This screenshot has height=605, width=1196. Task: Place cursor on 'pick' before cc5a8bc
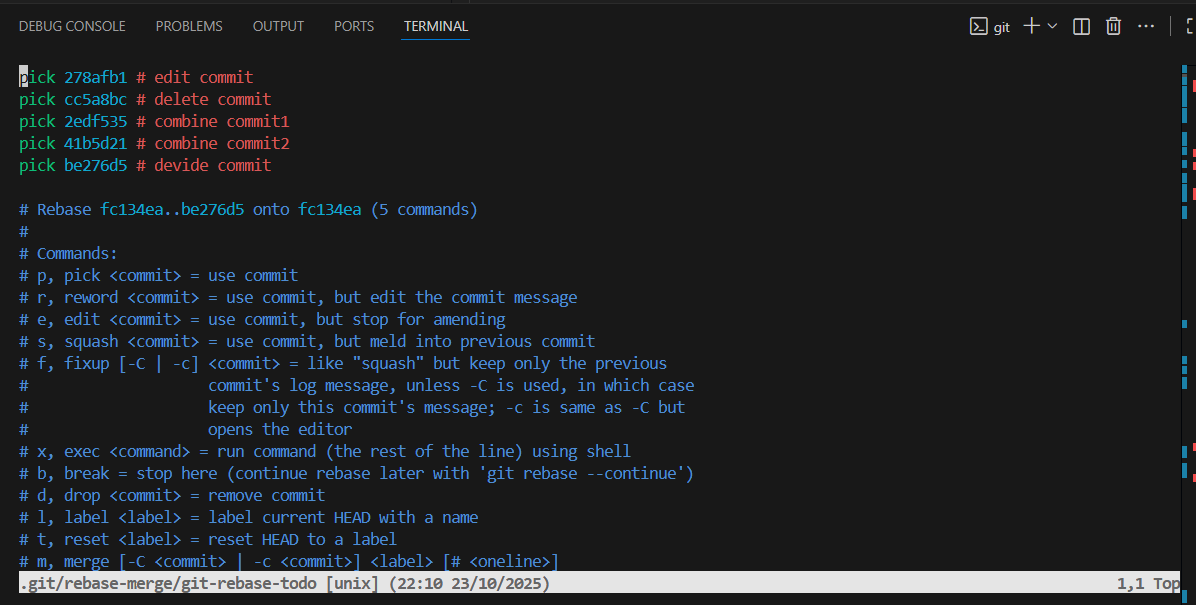37,99
